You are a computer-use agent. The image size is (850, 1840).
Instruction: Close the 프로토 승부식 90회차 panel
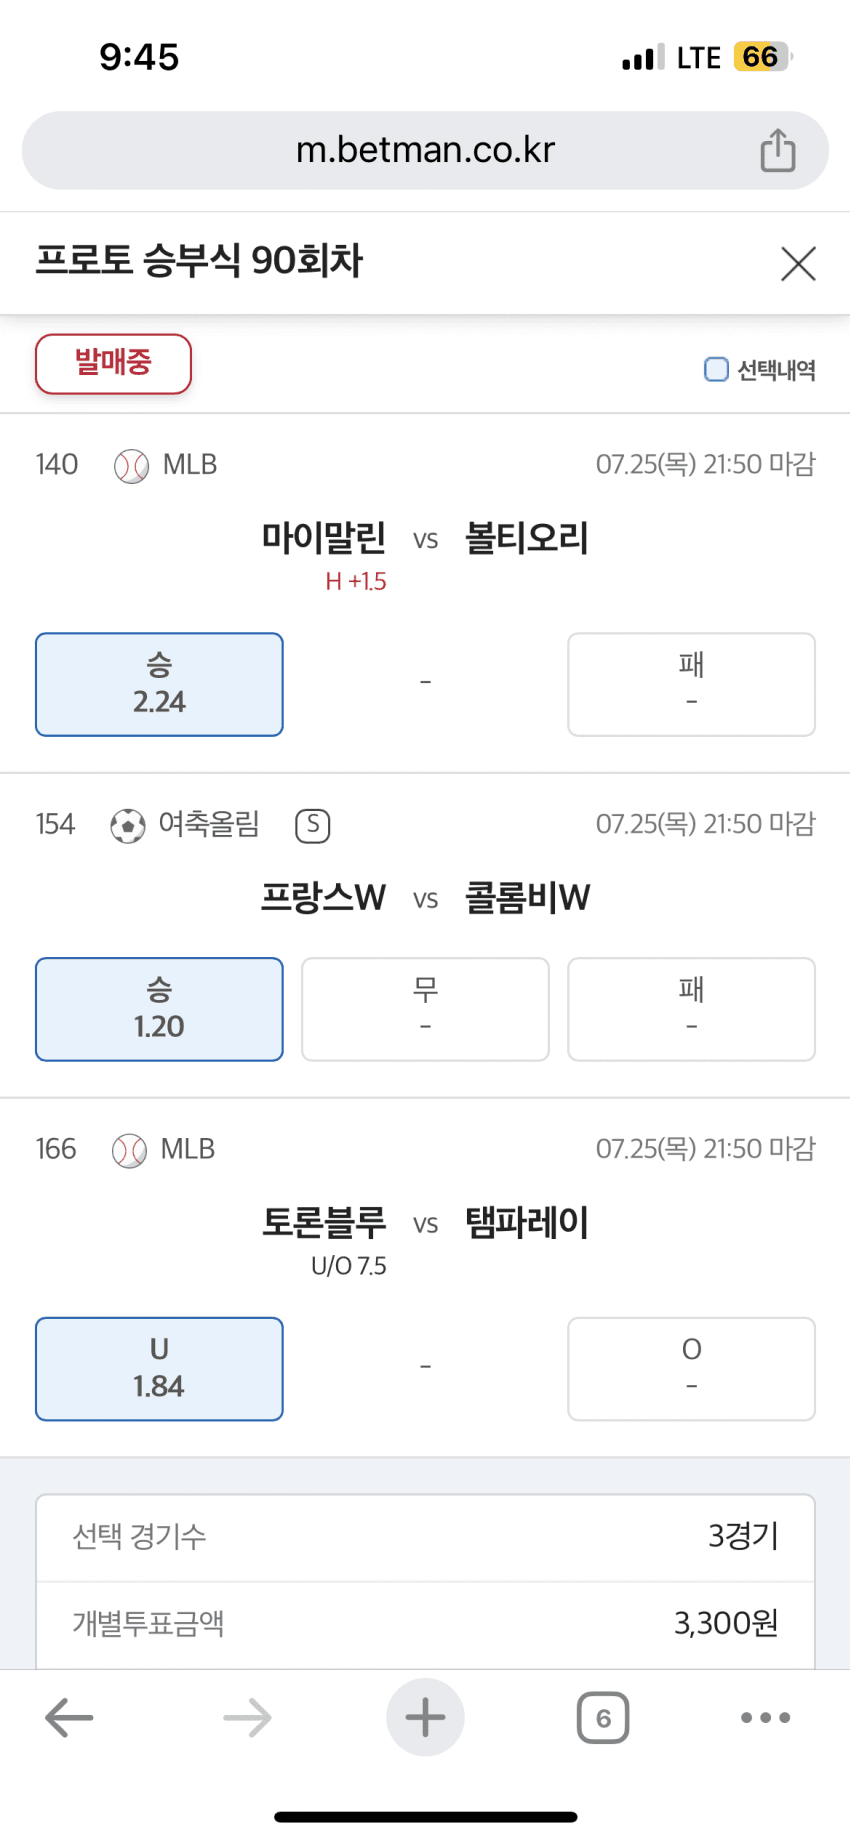pos(798,264)
